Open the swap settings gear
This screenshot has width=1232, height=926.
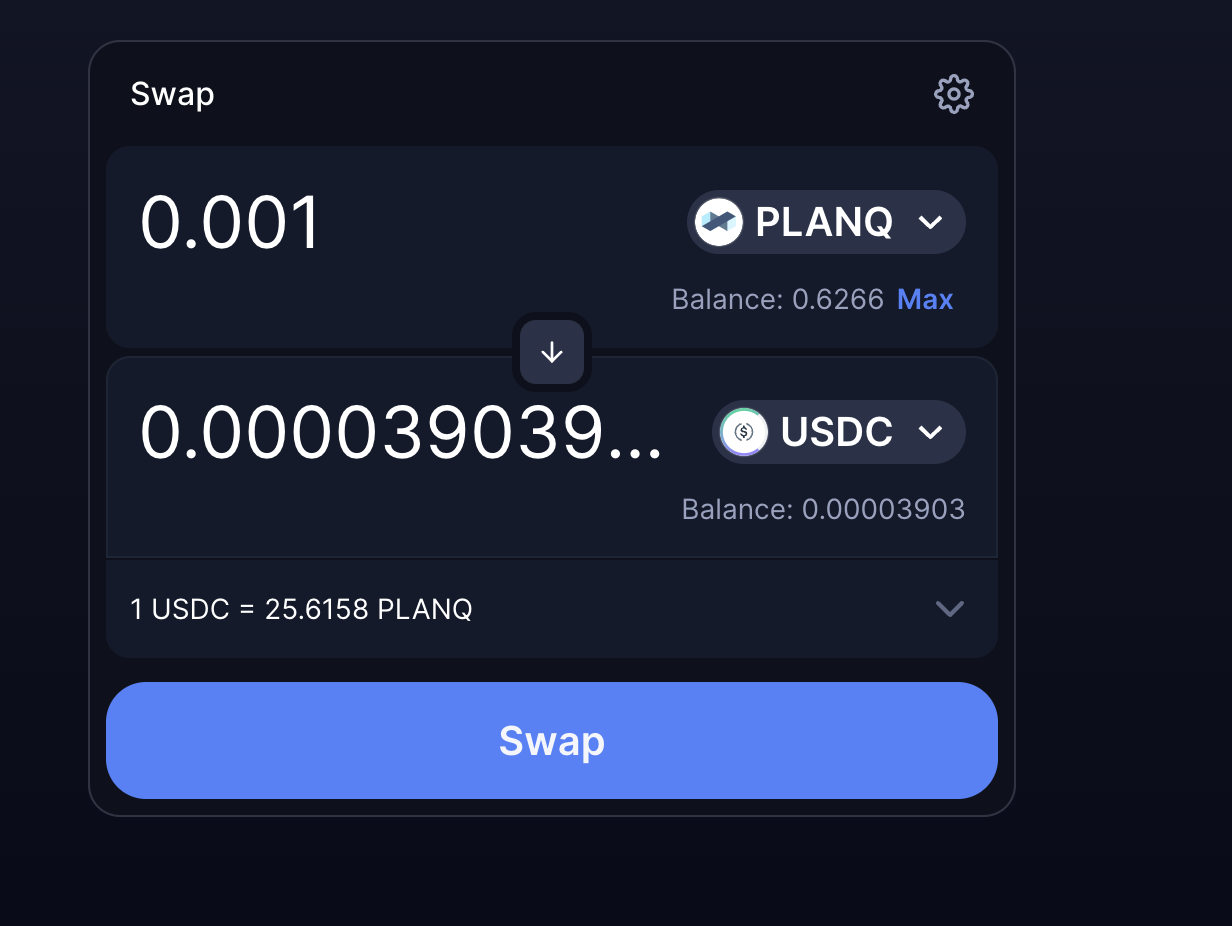[953, 94]
